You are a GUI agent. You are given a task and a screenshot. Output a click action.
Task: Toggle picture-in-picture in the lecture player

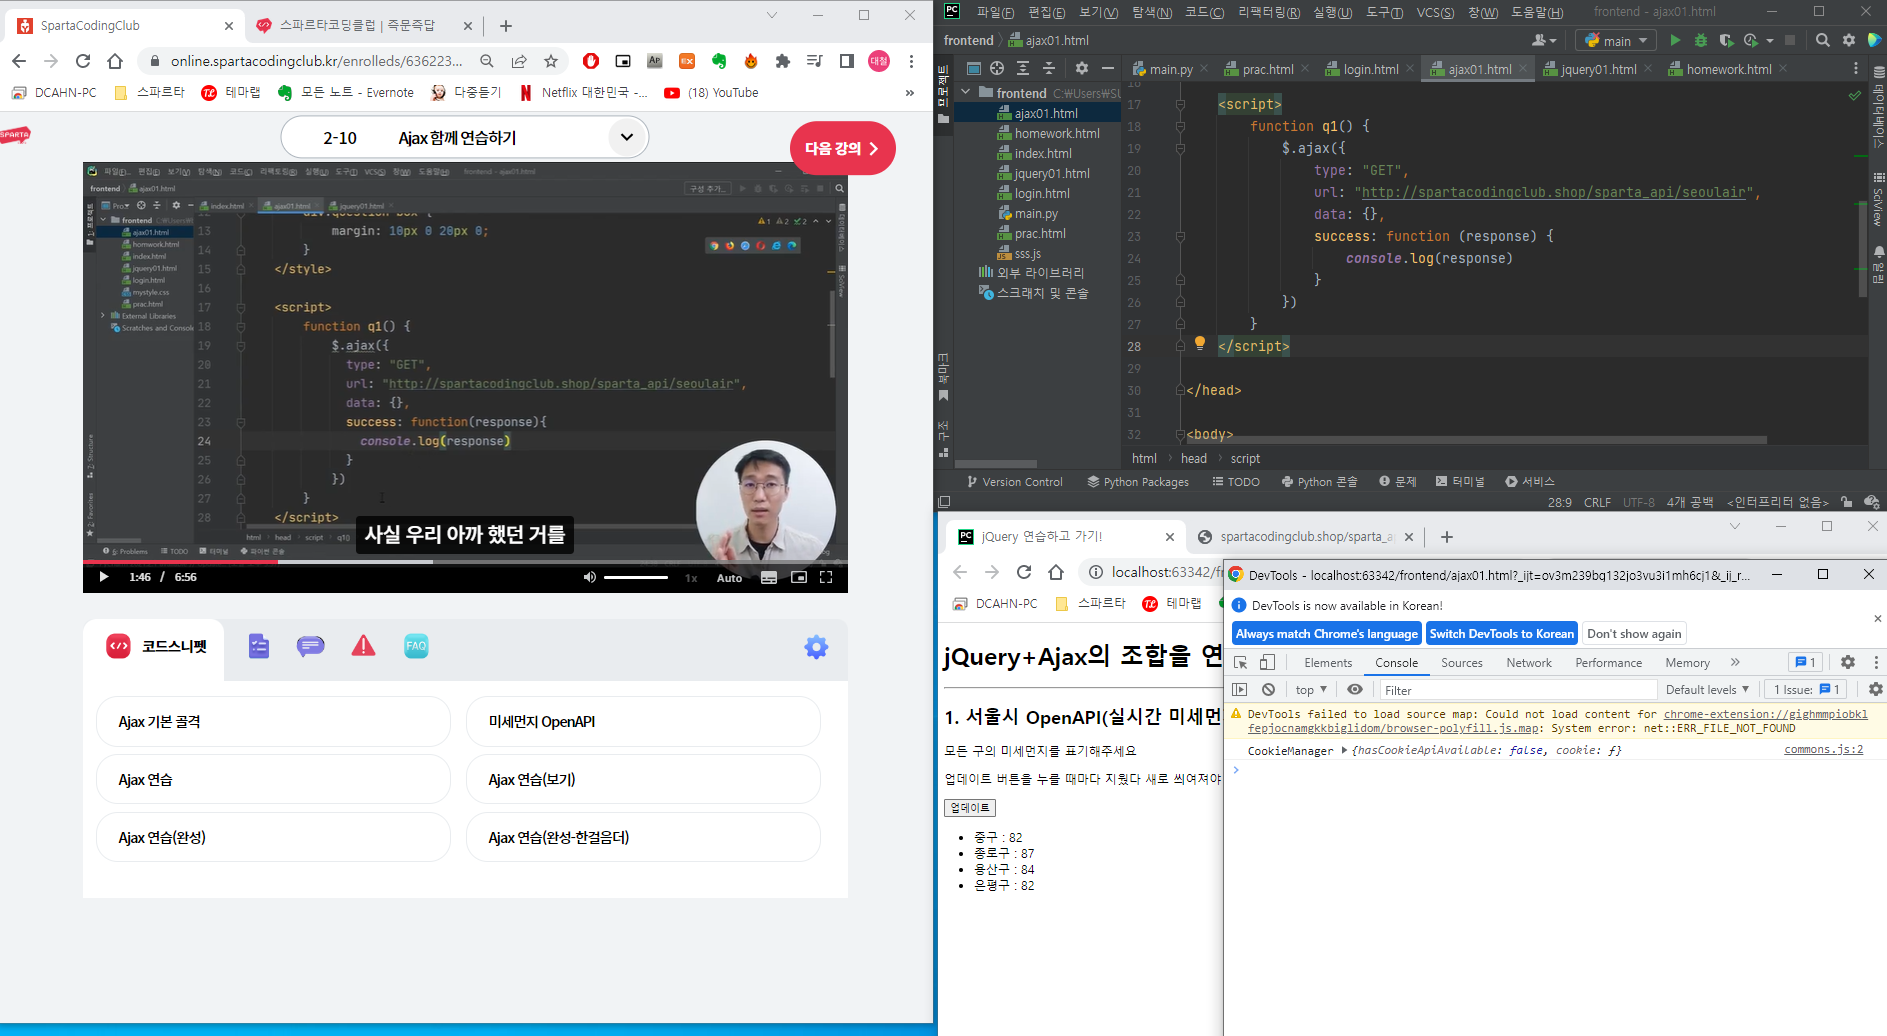(x=798, y=577)
